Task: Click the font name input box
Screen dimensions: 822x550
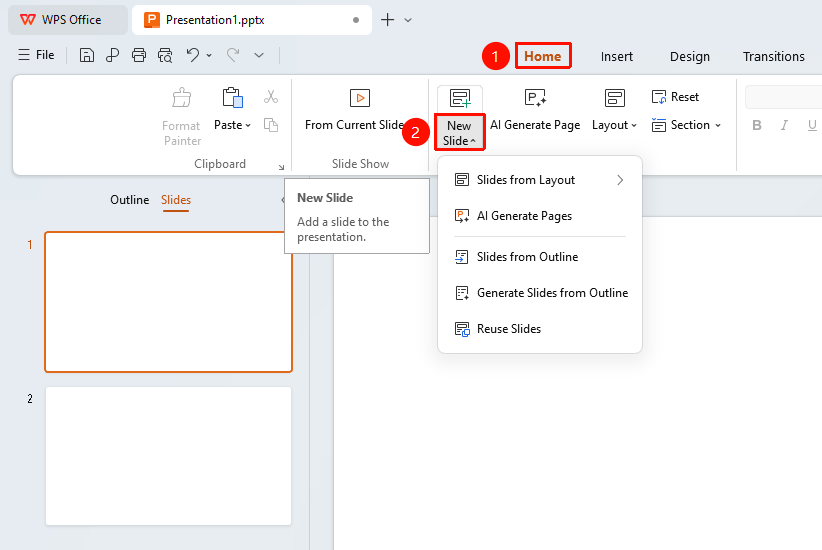Action: point(784,98)
